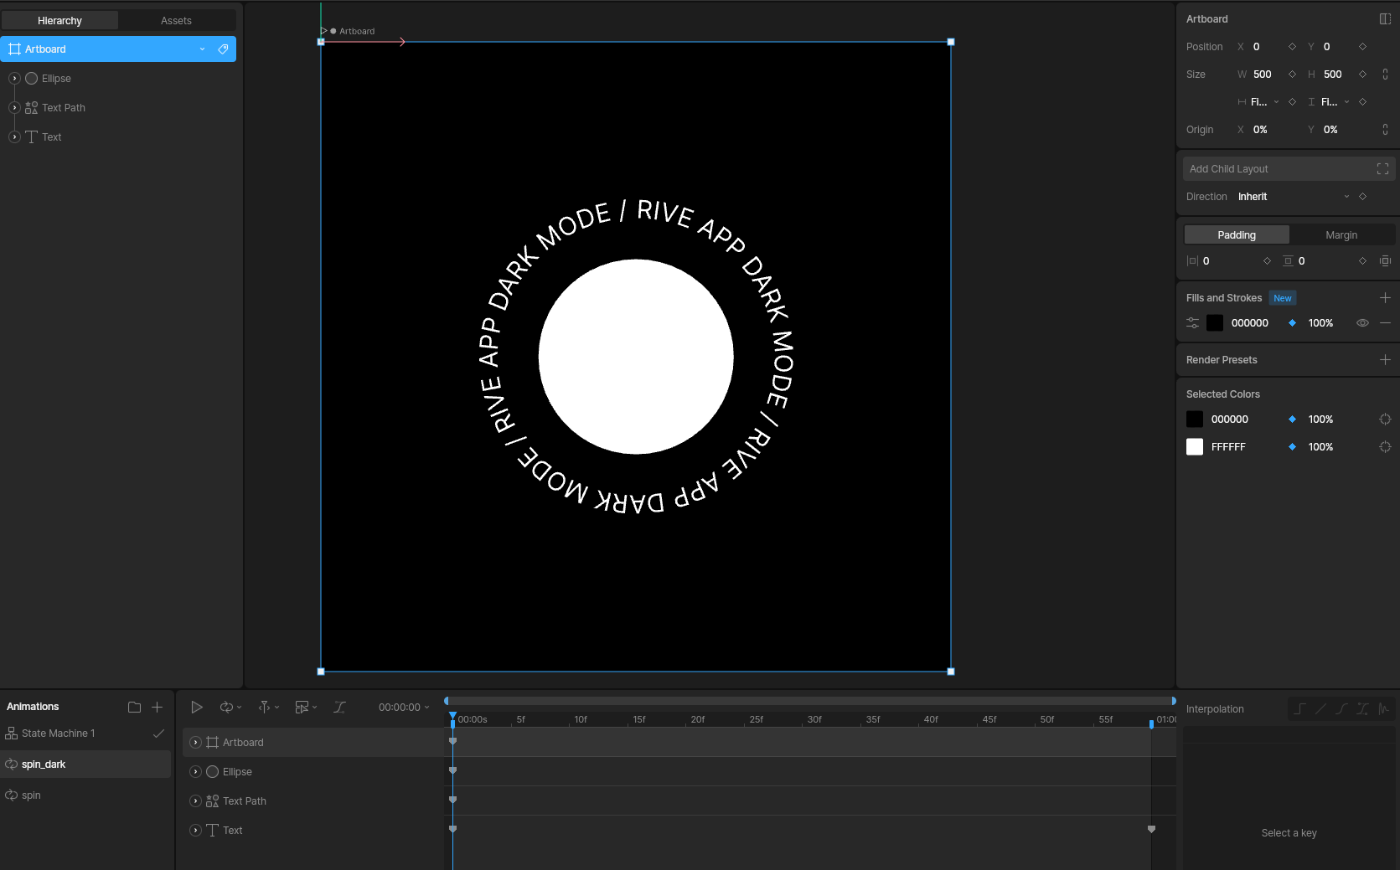
Task: Select the linear interpolation icon
Action: (x=1321, y=709)
